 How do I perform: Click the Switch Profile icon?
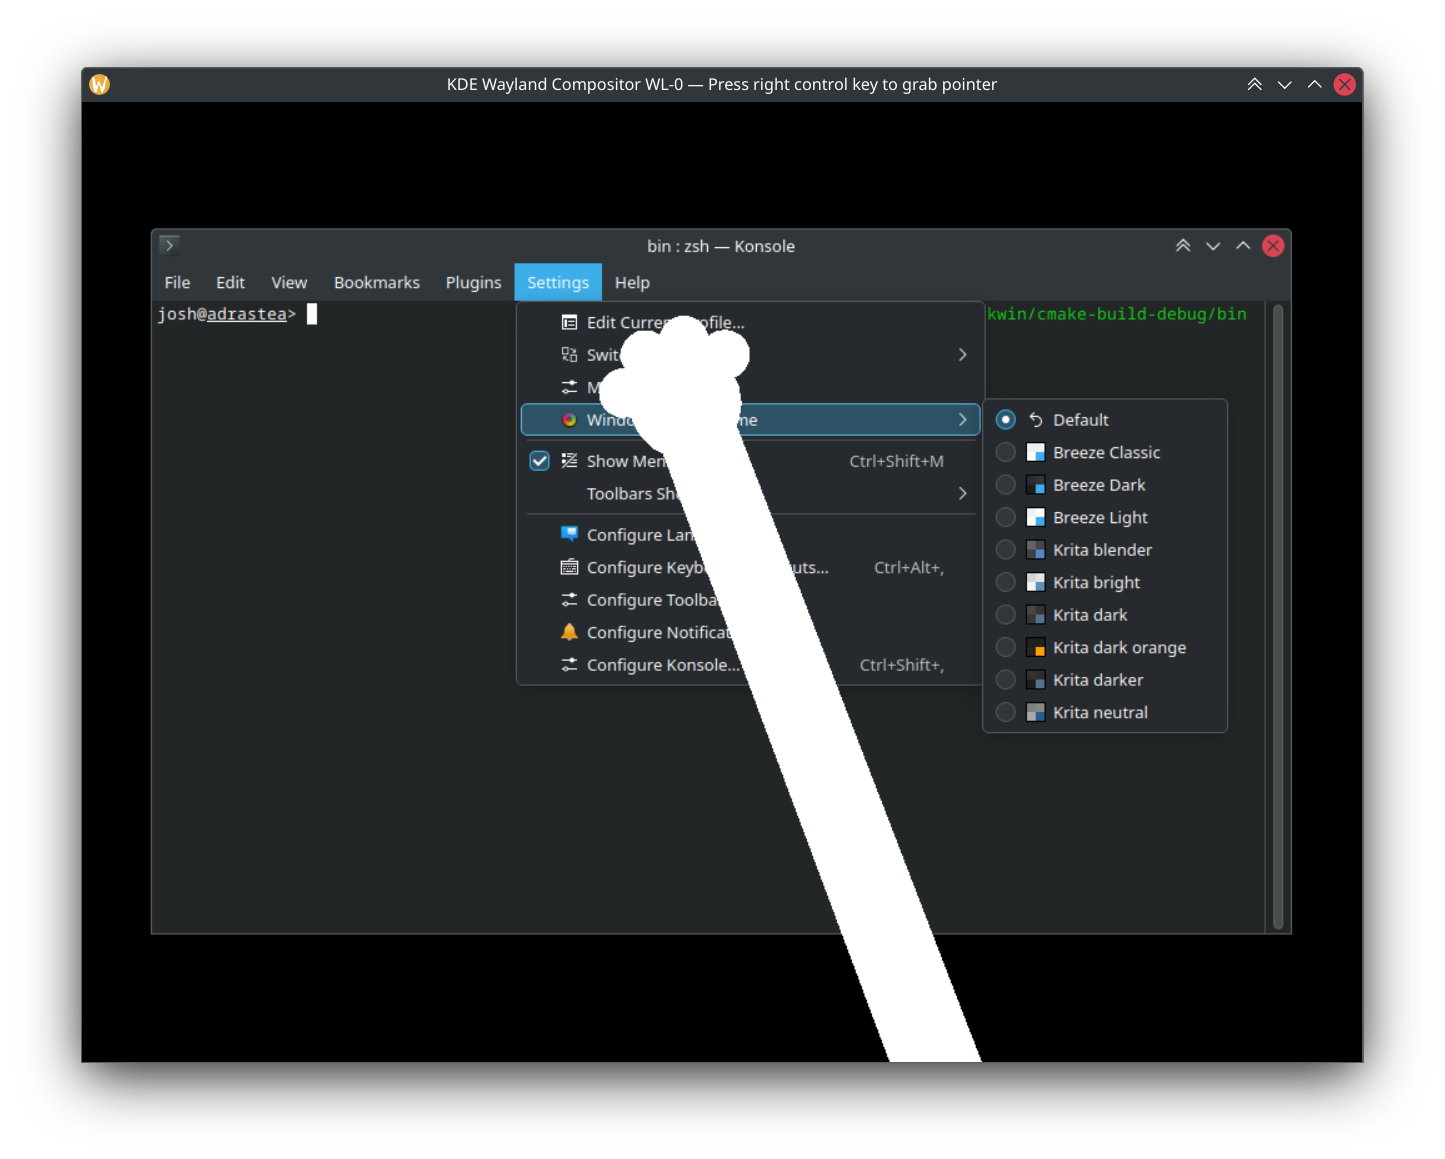[x=569, y=355]
